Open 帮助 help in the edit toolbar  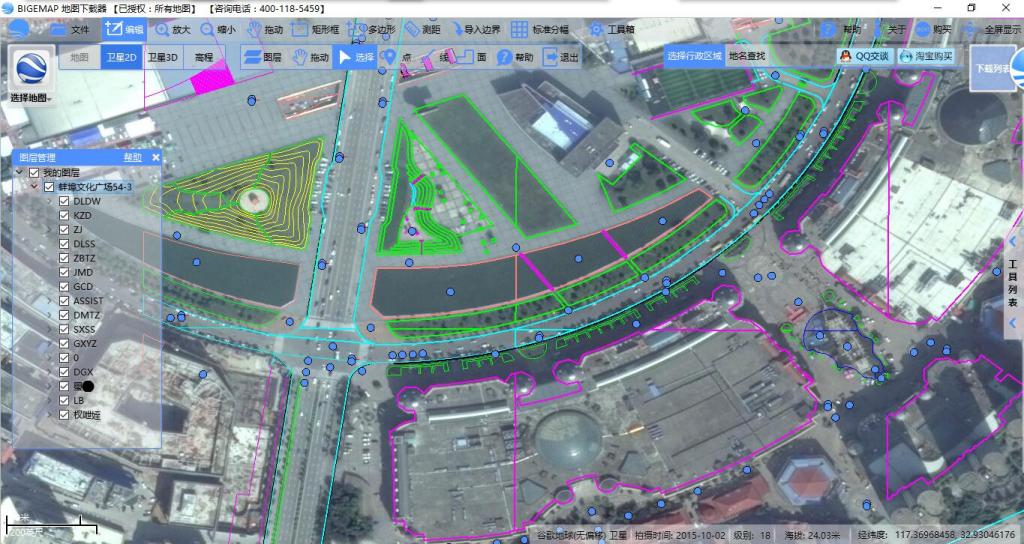(x=515, y=57)
